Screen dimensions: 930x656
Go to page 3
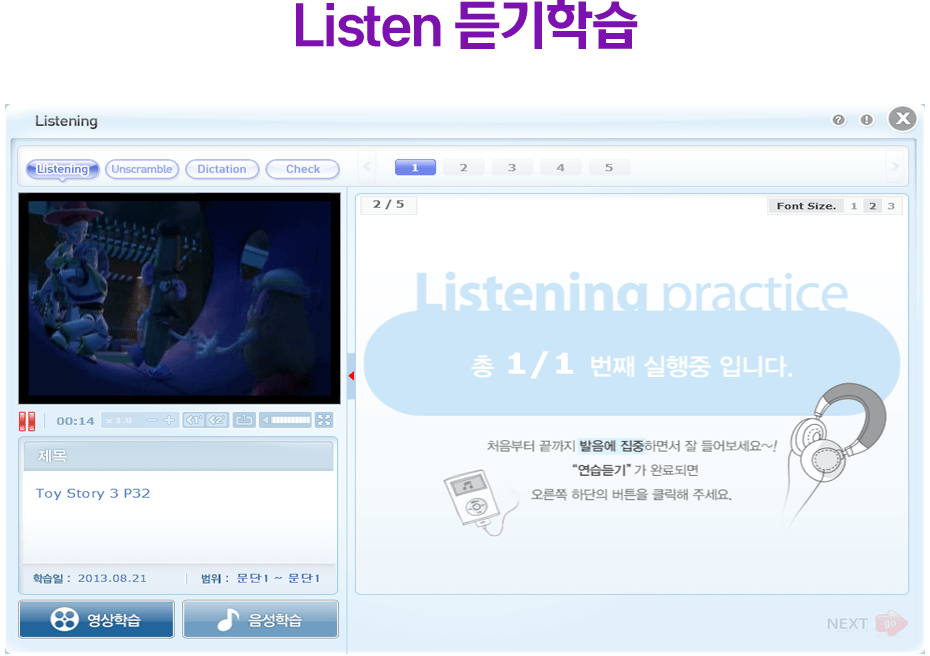tap(512, 168)
